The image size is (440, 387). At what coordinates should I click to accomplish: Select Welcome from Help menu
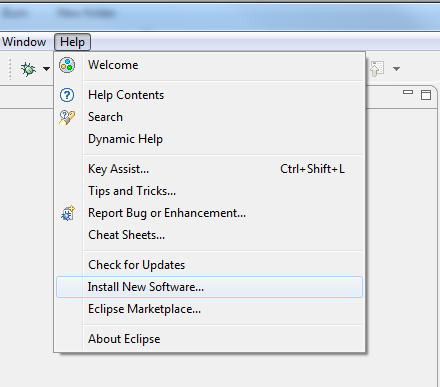coord(209,65)
